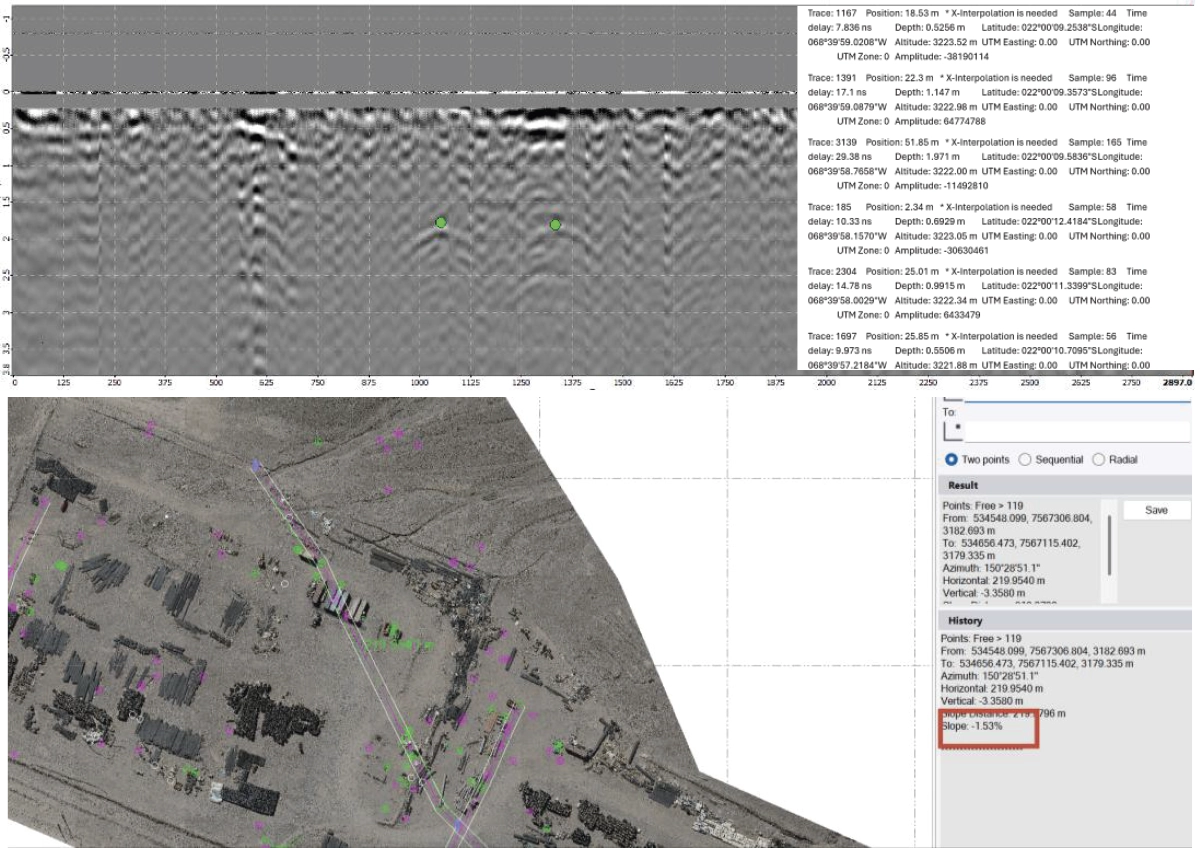Click Amplitude: 64774788 value
The image size is (1200, 848).
[x=940, y=122]
